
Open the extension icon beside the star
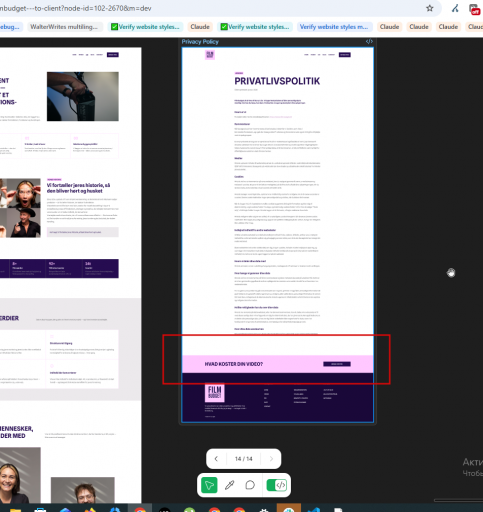(x=455, y=8)
